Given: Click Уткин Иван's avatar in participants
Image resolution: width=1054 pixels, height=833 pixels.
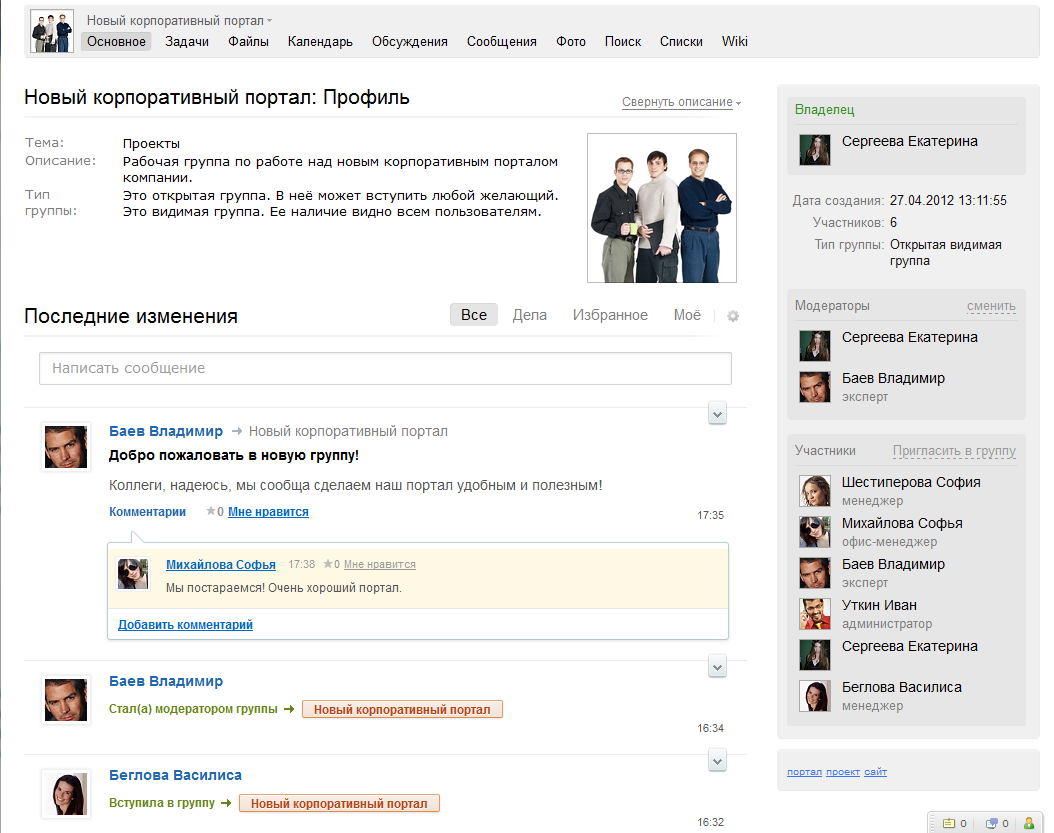Looking at the screenshot, I should point(815,614).
